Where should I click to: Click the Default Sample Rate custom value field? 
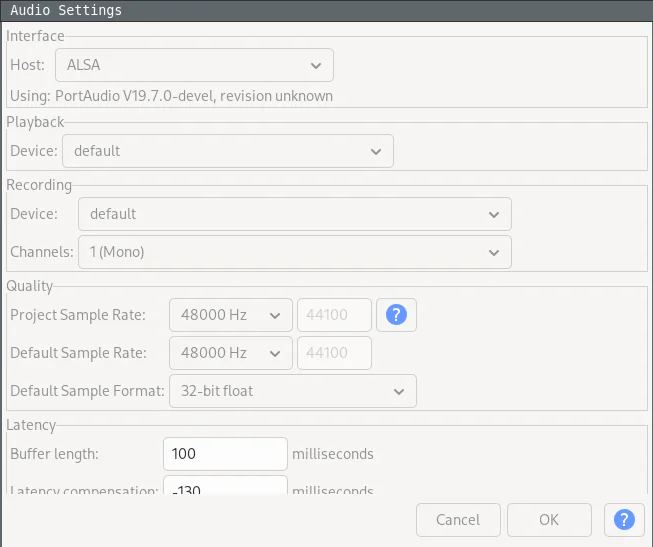[334, 353]
